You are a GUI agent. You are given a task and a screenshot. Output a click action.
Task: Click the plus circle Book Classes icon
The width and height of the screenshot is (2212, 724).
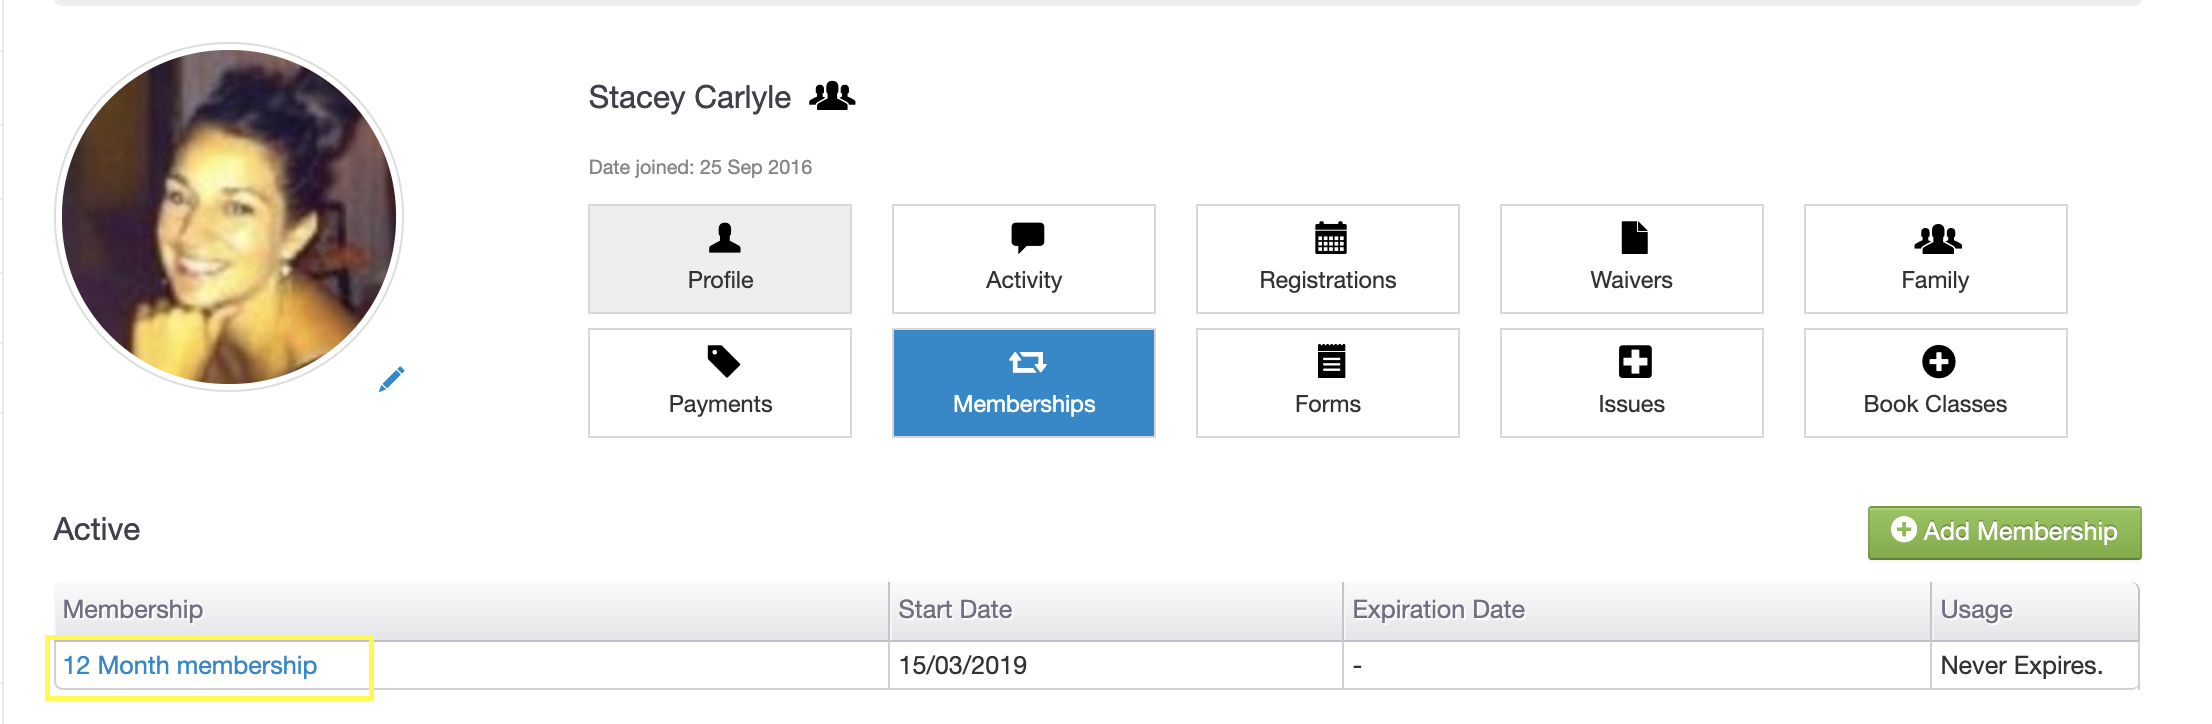point(1938,361)
